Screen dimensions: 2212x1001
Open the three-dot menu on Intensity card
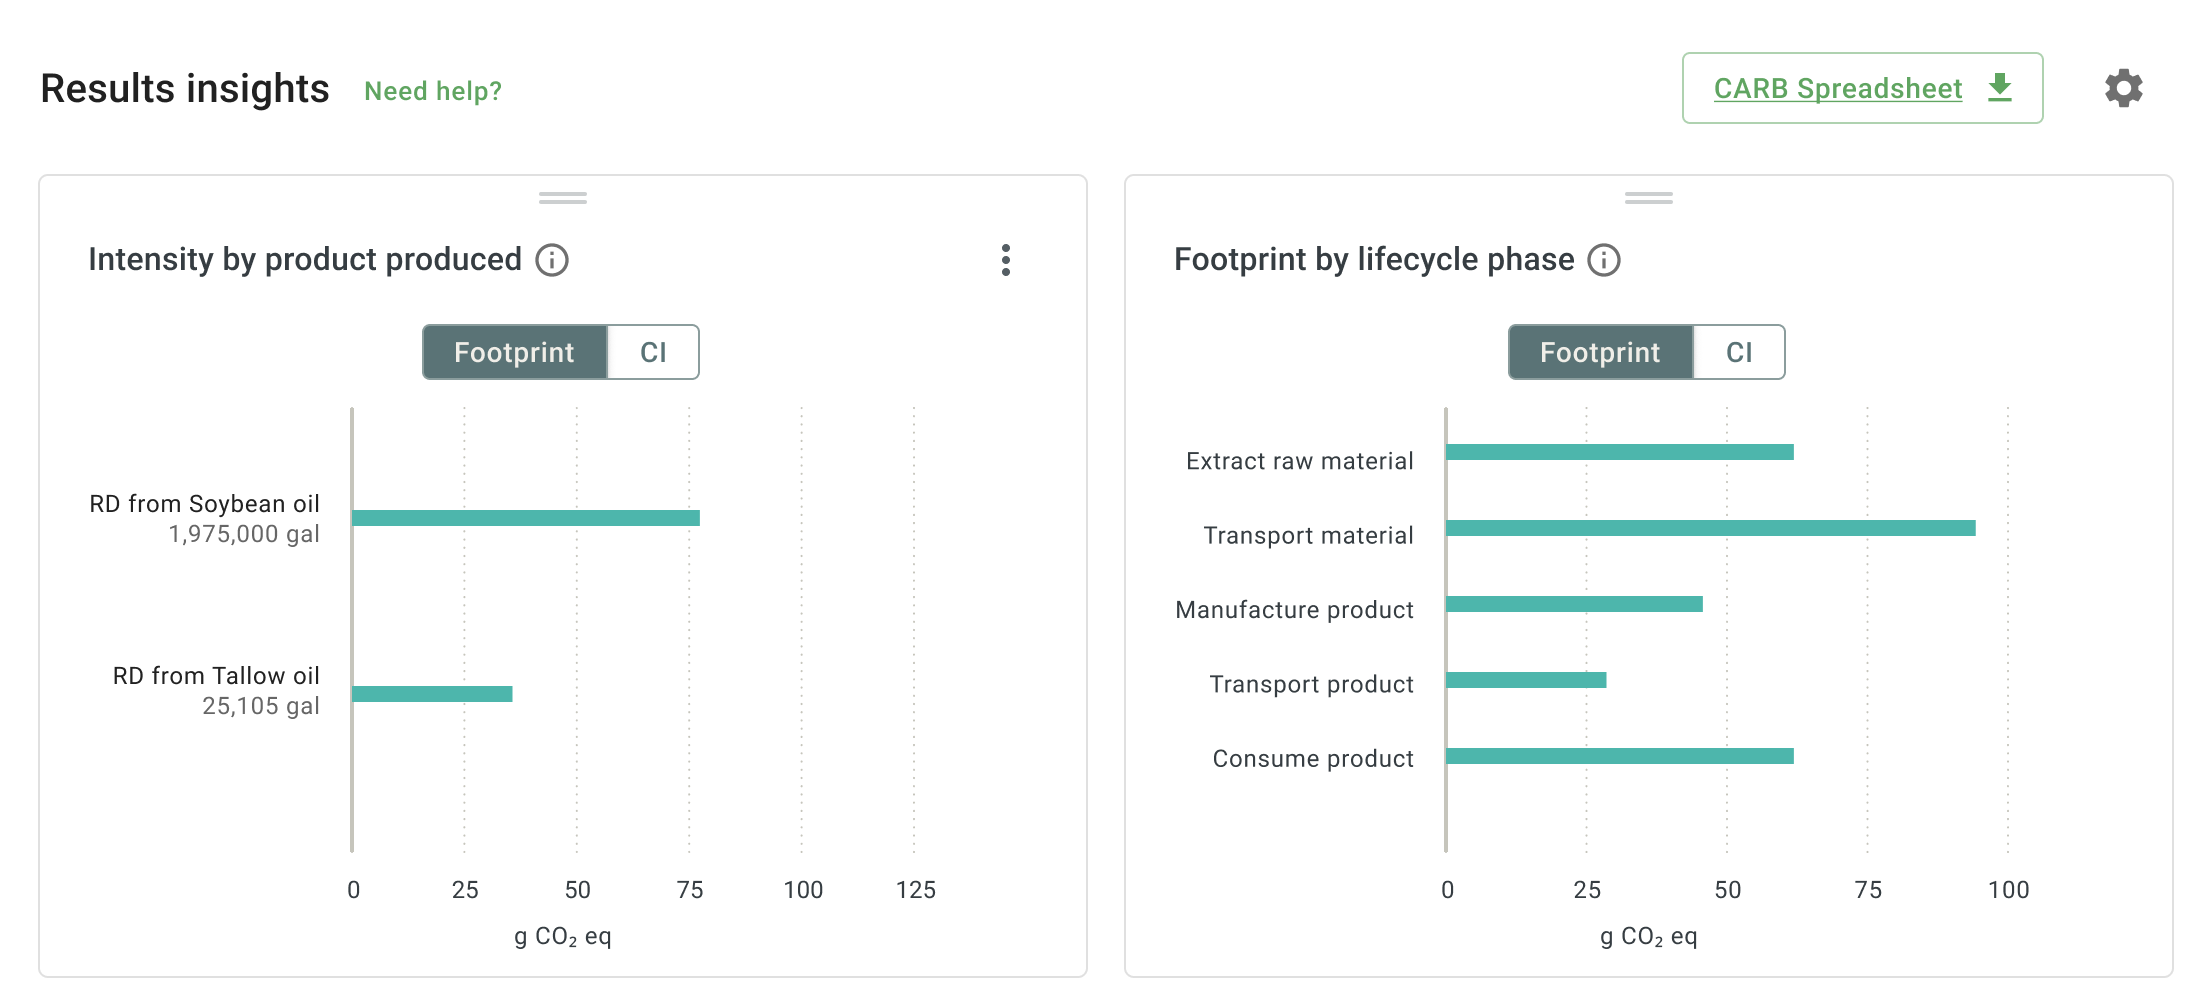click(1006, 260)
